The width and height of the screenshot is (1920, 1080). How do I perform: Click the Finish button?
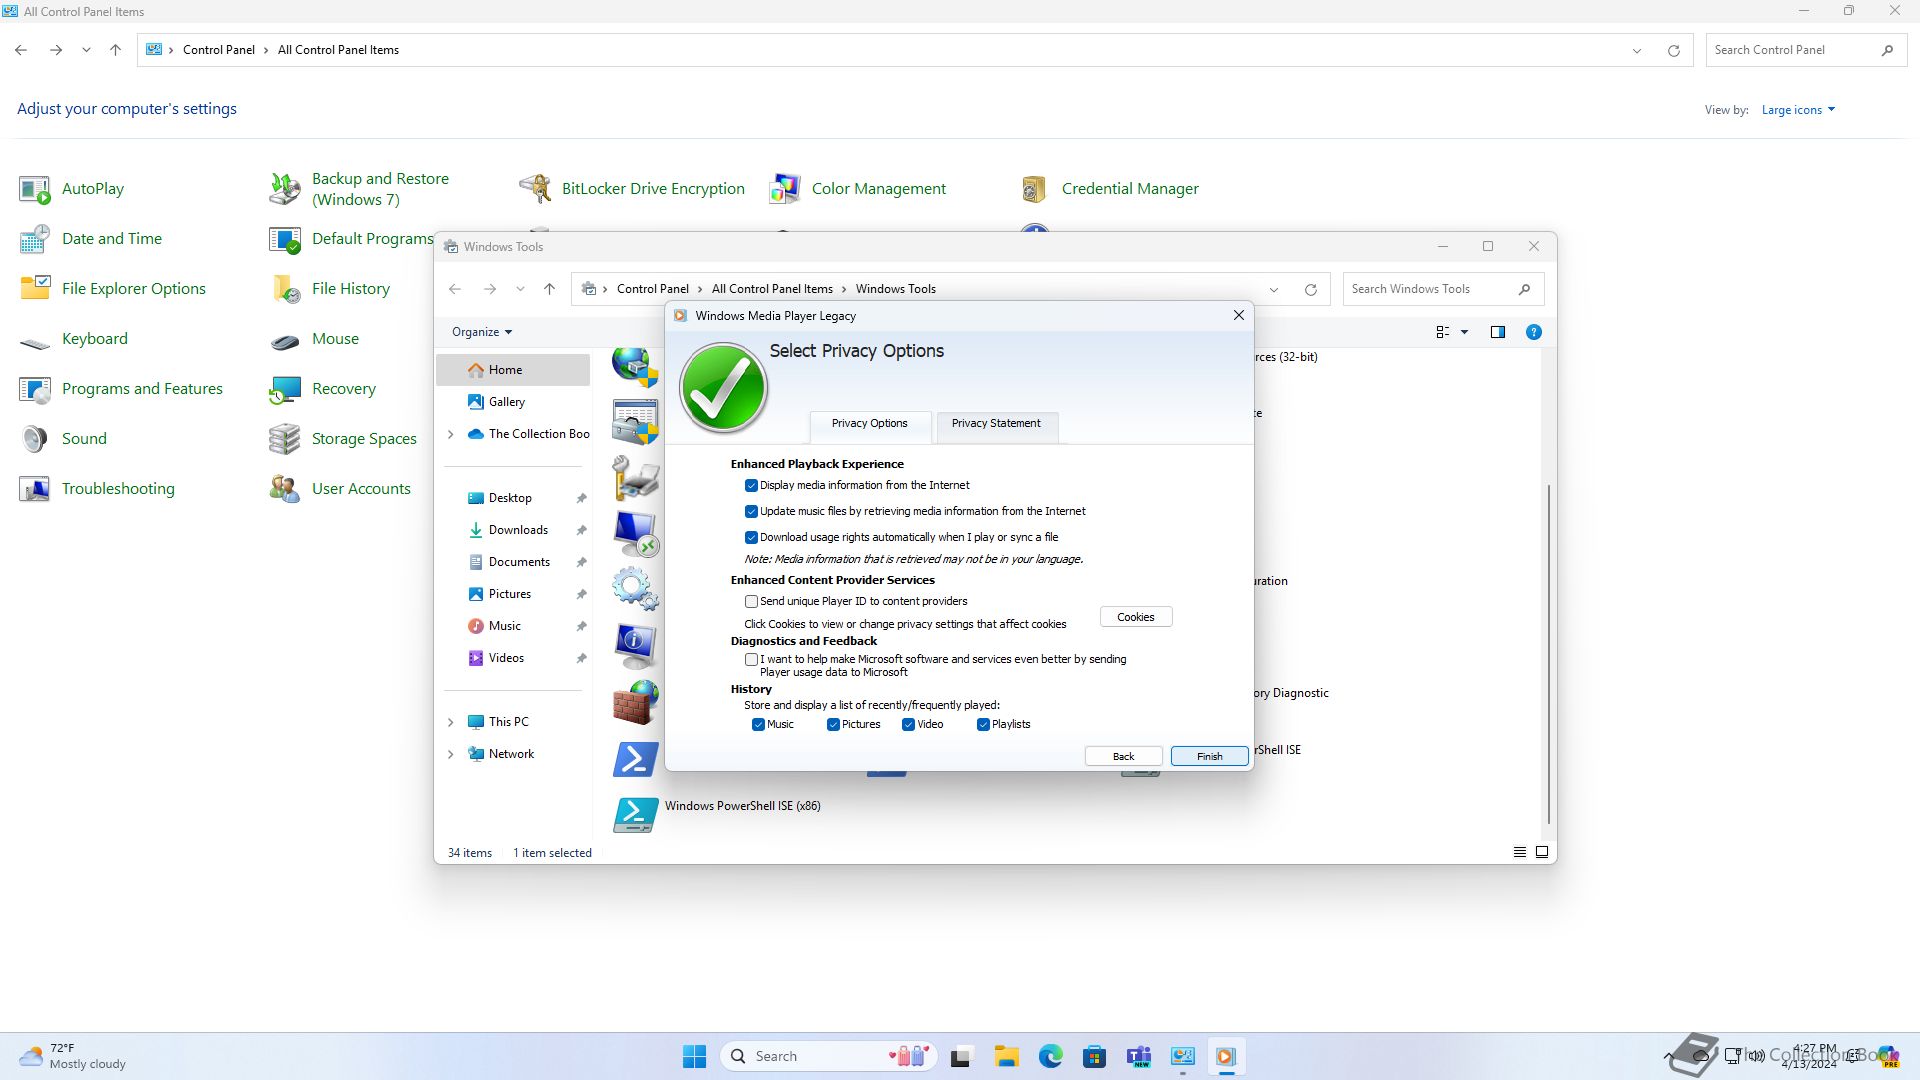1210,757
